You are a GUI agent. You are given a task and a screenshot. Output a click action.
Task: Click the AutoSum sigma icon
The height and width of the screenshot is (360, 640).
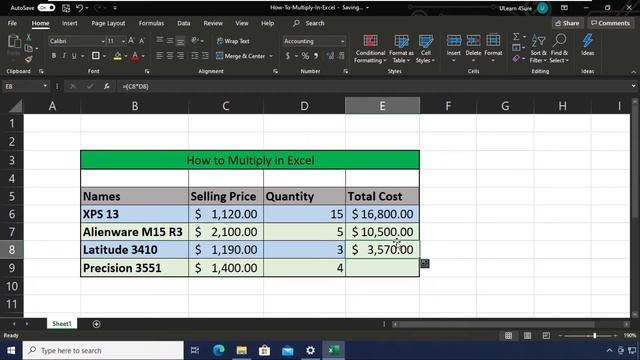[x=516, y=37]
